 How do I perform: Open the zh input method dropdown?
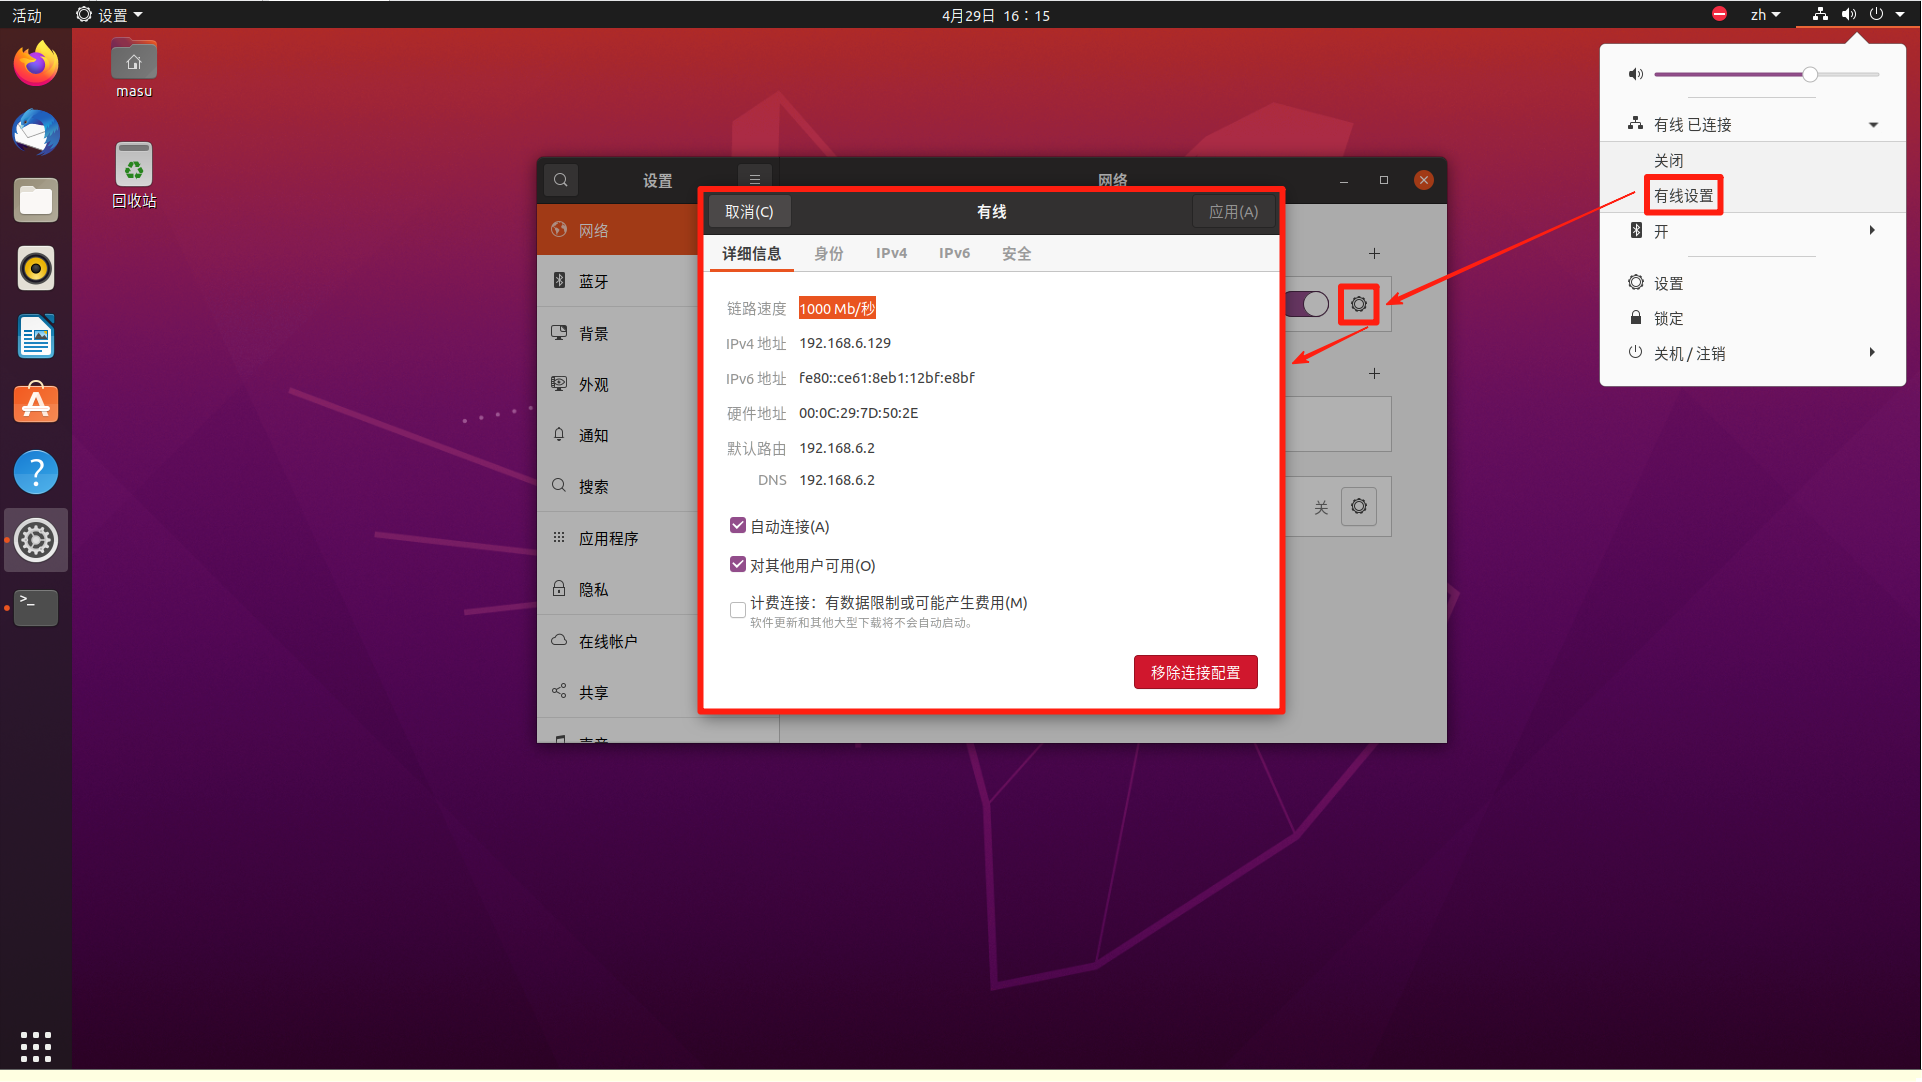tap(1765, 15)
